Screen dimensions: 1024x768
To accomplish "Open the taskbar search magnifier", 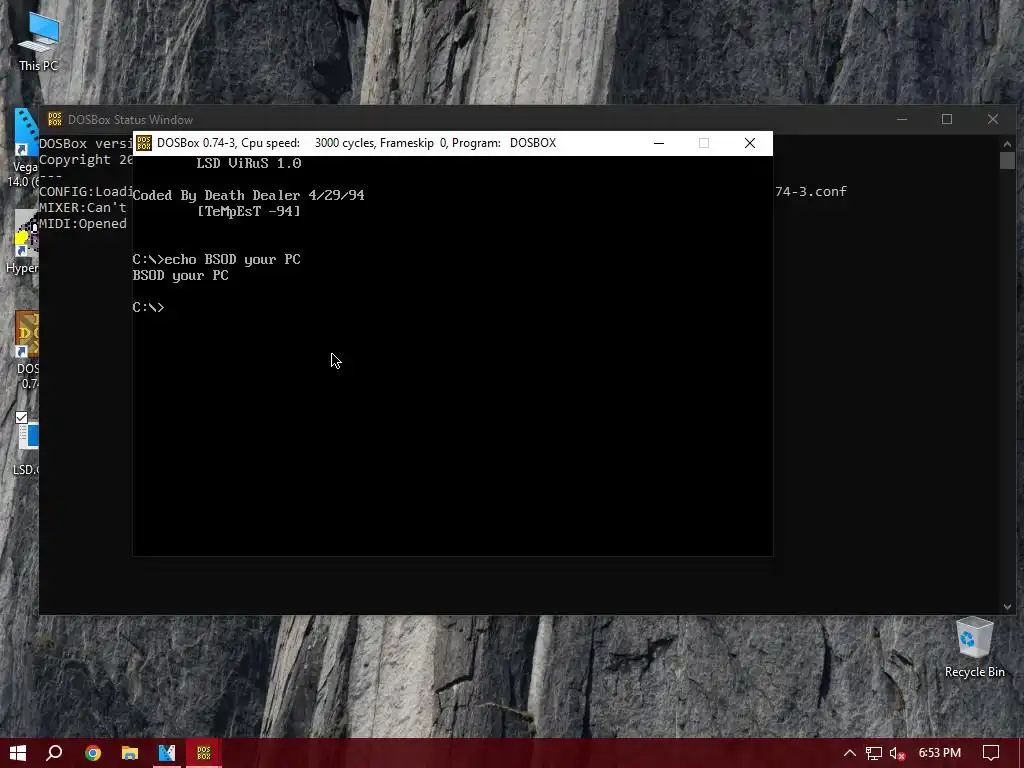I will point(54,753).
